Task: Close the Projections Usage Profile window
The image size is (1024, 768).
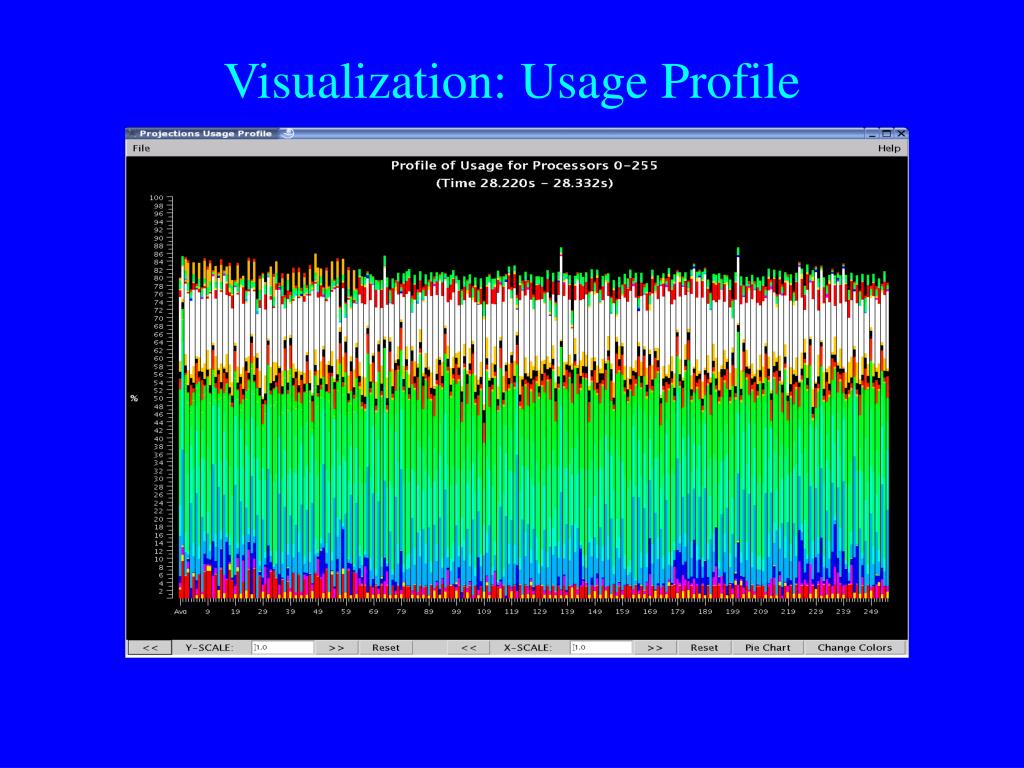Action: pos(901,134)
